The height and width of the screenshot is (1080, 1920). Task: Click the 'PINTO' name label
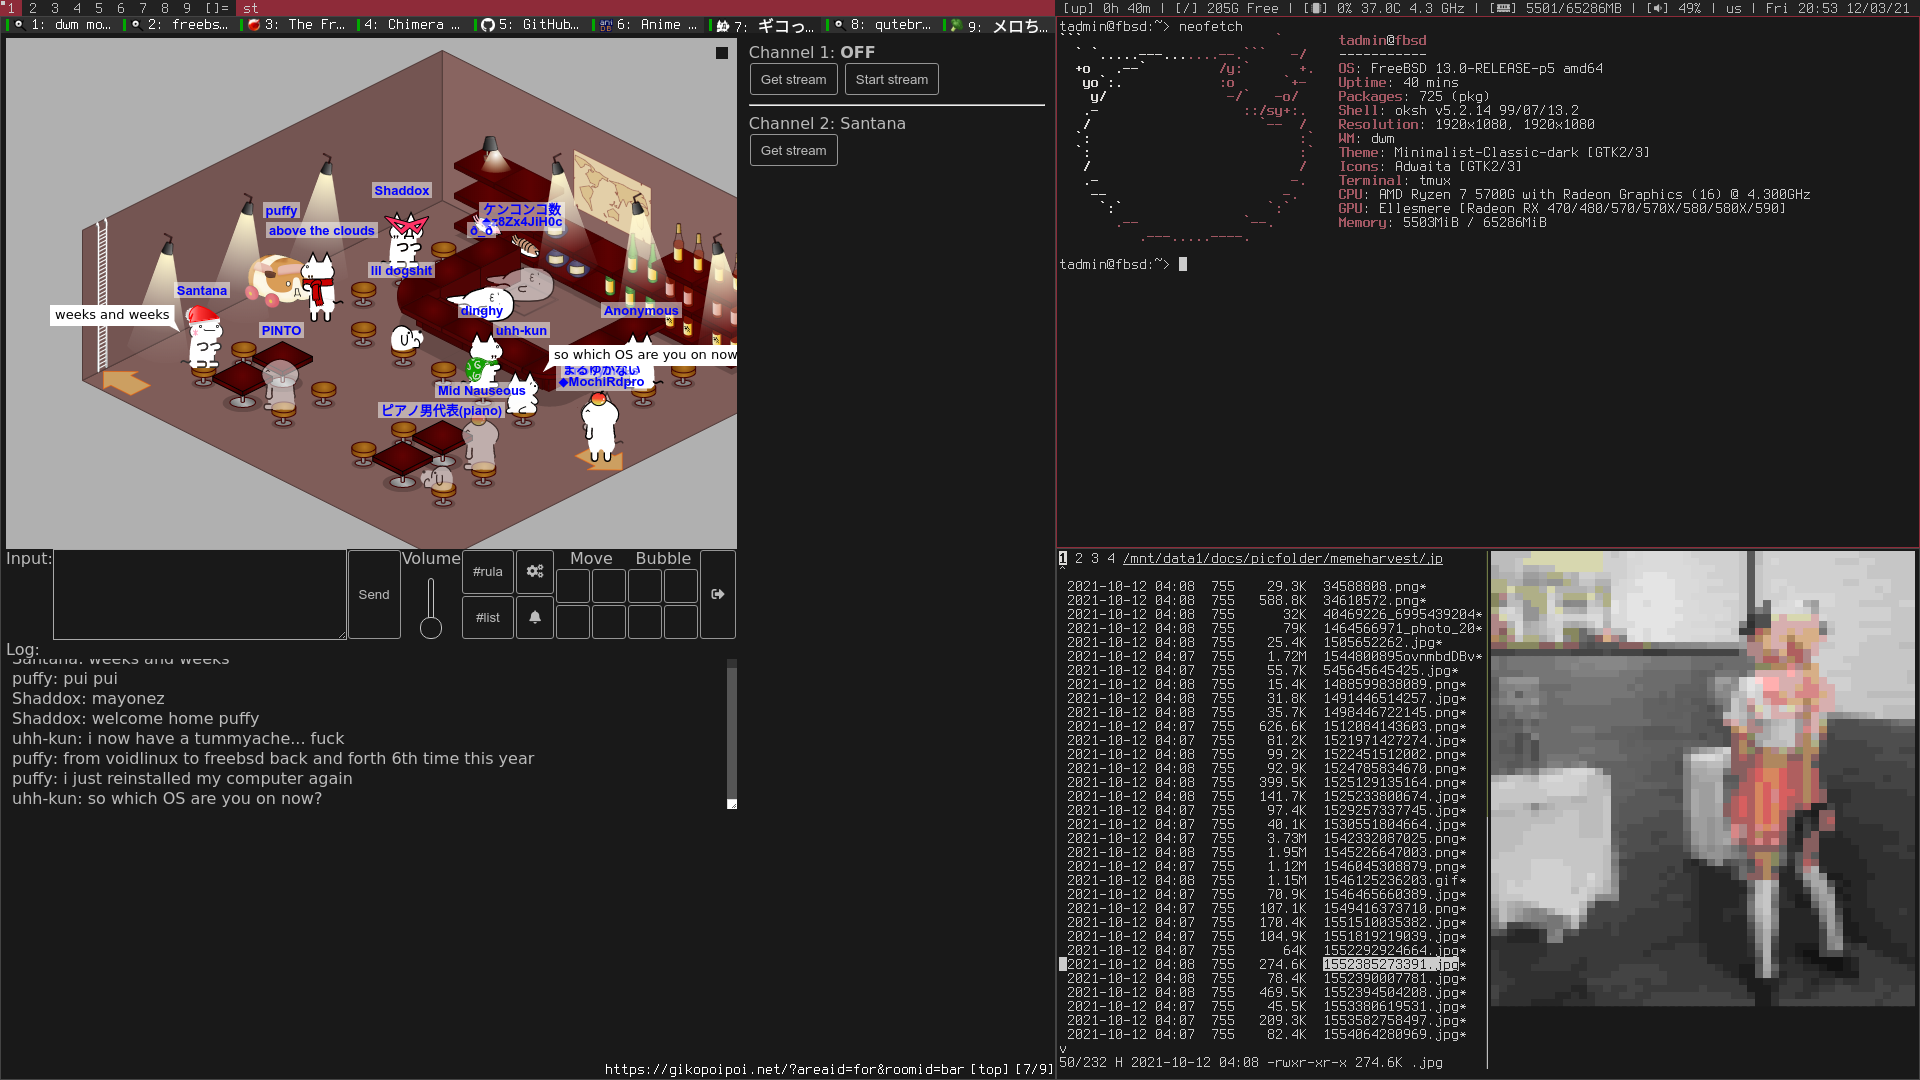tap(281, 330)
